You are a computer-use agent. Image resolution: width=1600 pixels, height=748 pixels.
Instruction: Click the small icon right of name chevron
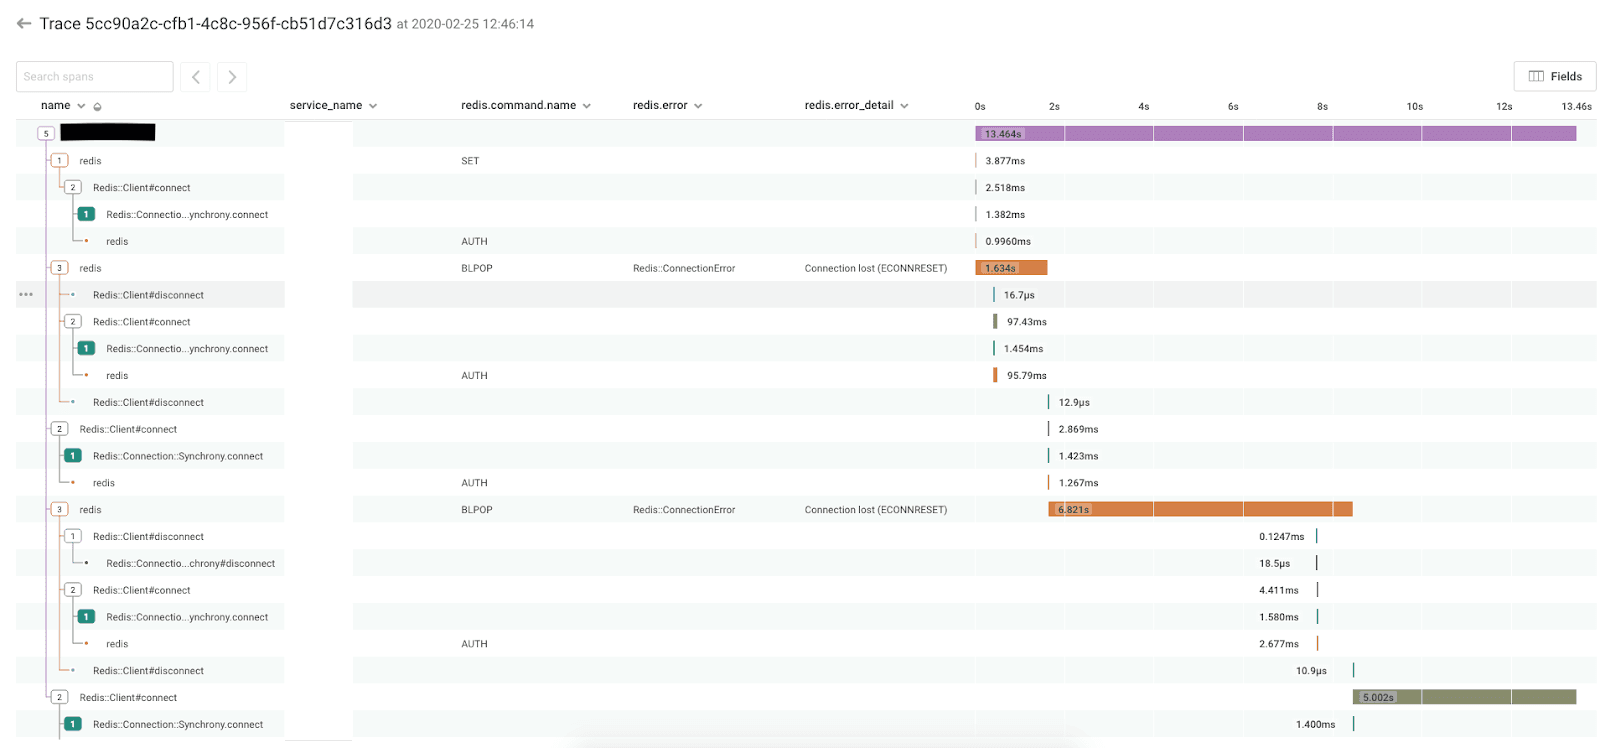[97, 106]
